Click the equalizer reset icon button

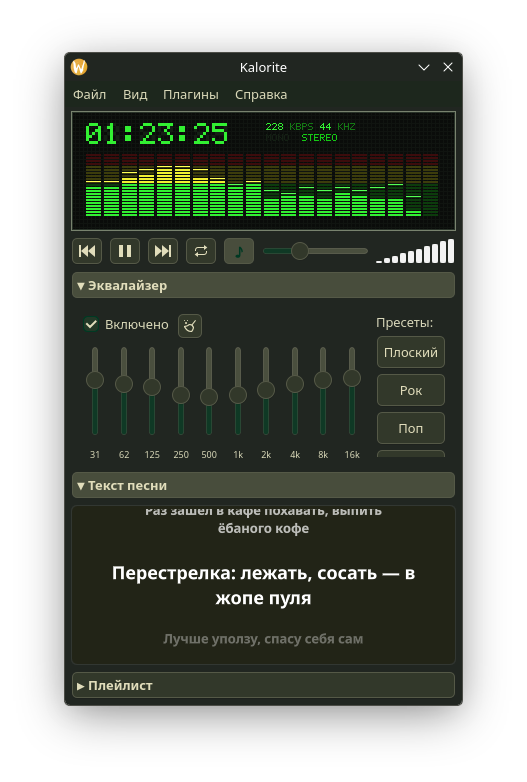(x=190, y=326)
